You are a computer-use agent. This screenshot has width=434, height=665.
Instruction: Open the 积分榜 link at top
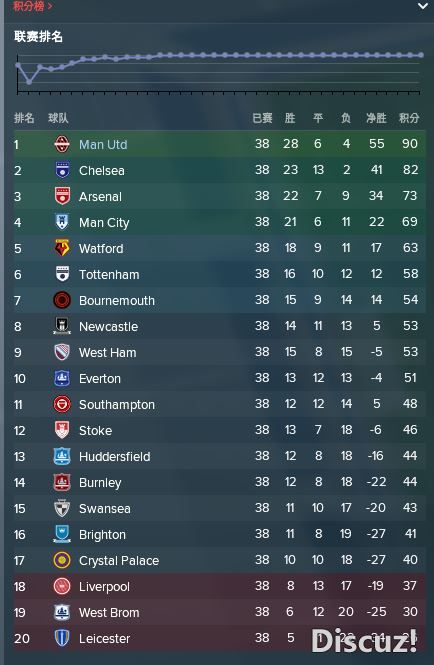click(x=33, y=6)
